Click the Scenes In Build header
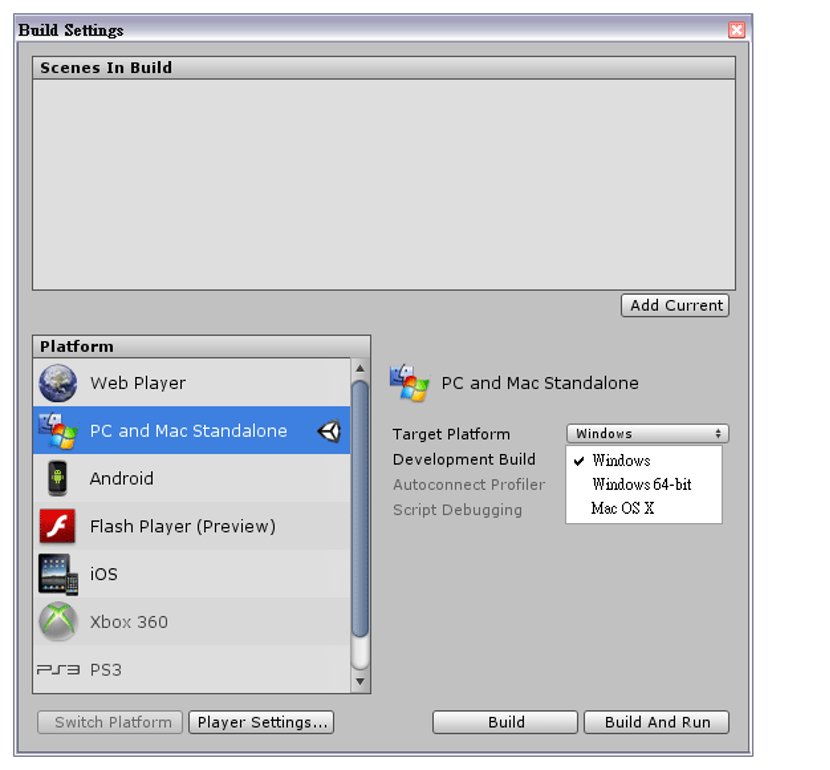 point(384,68)
